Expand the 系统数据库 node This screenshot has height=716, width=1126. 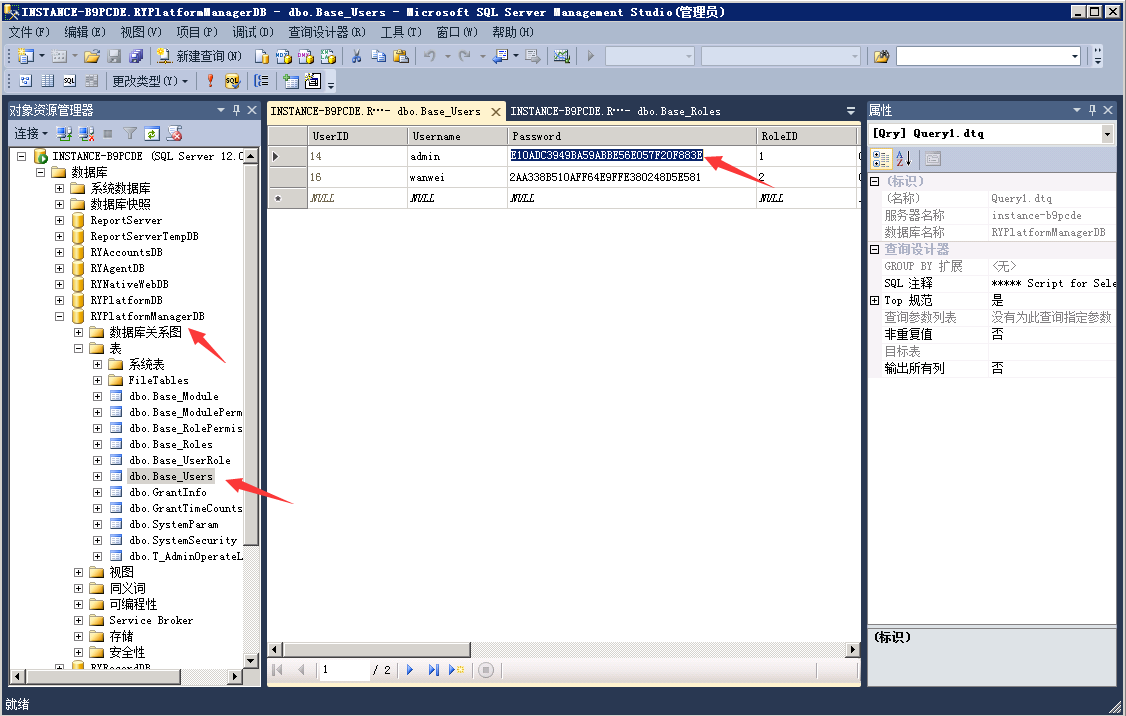60,188
